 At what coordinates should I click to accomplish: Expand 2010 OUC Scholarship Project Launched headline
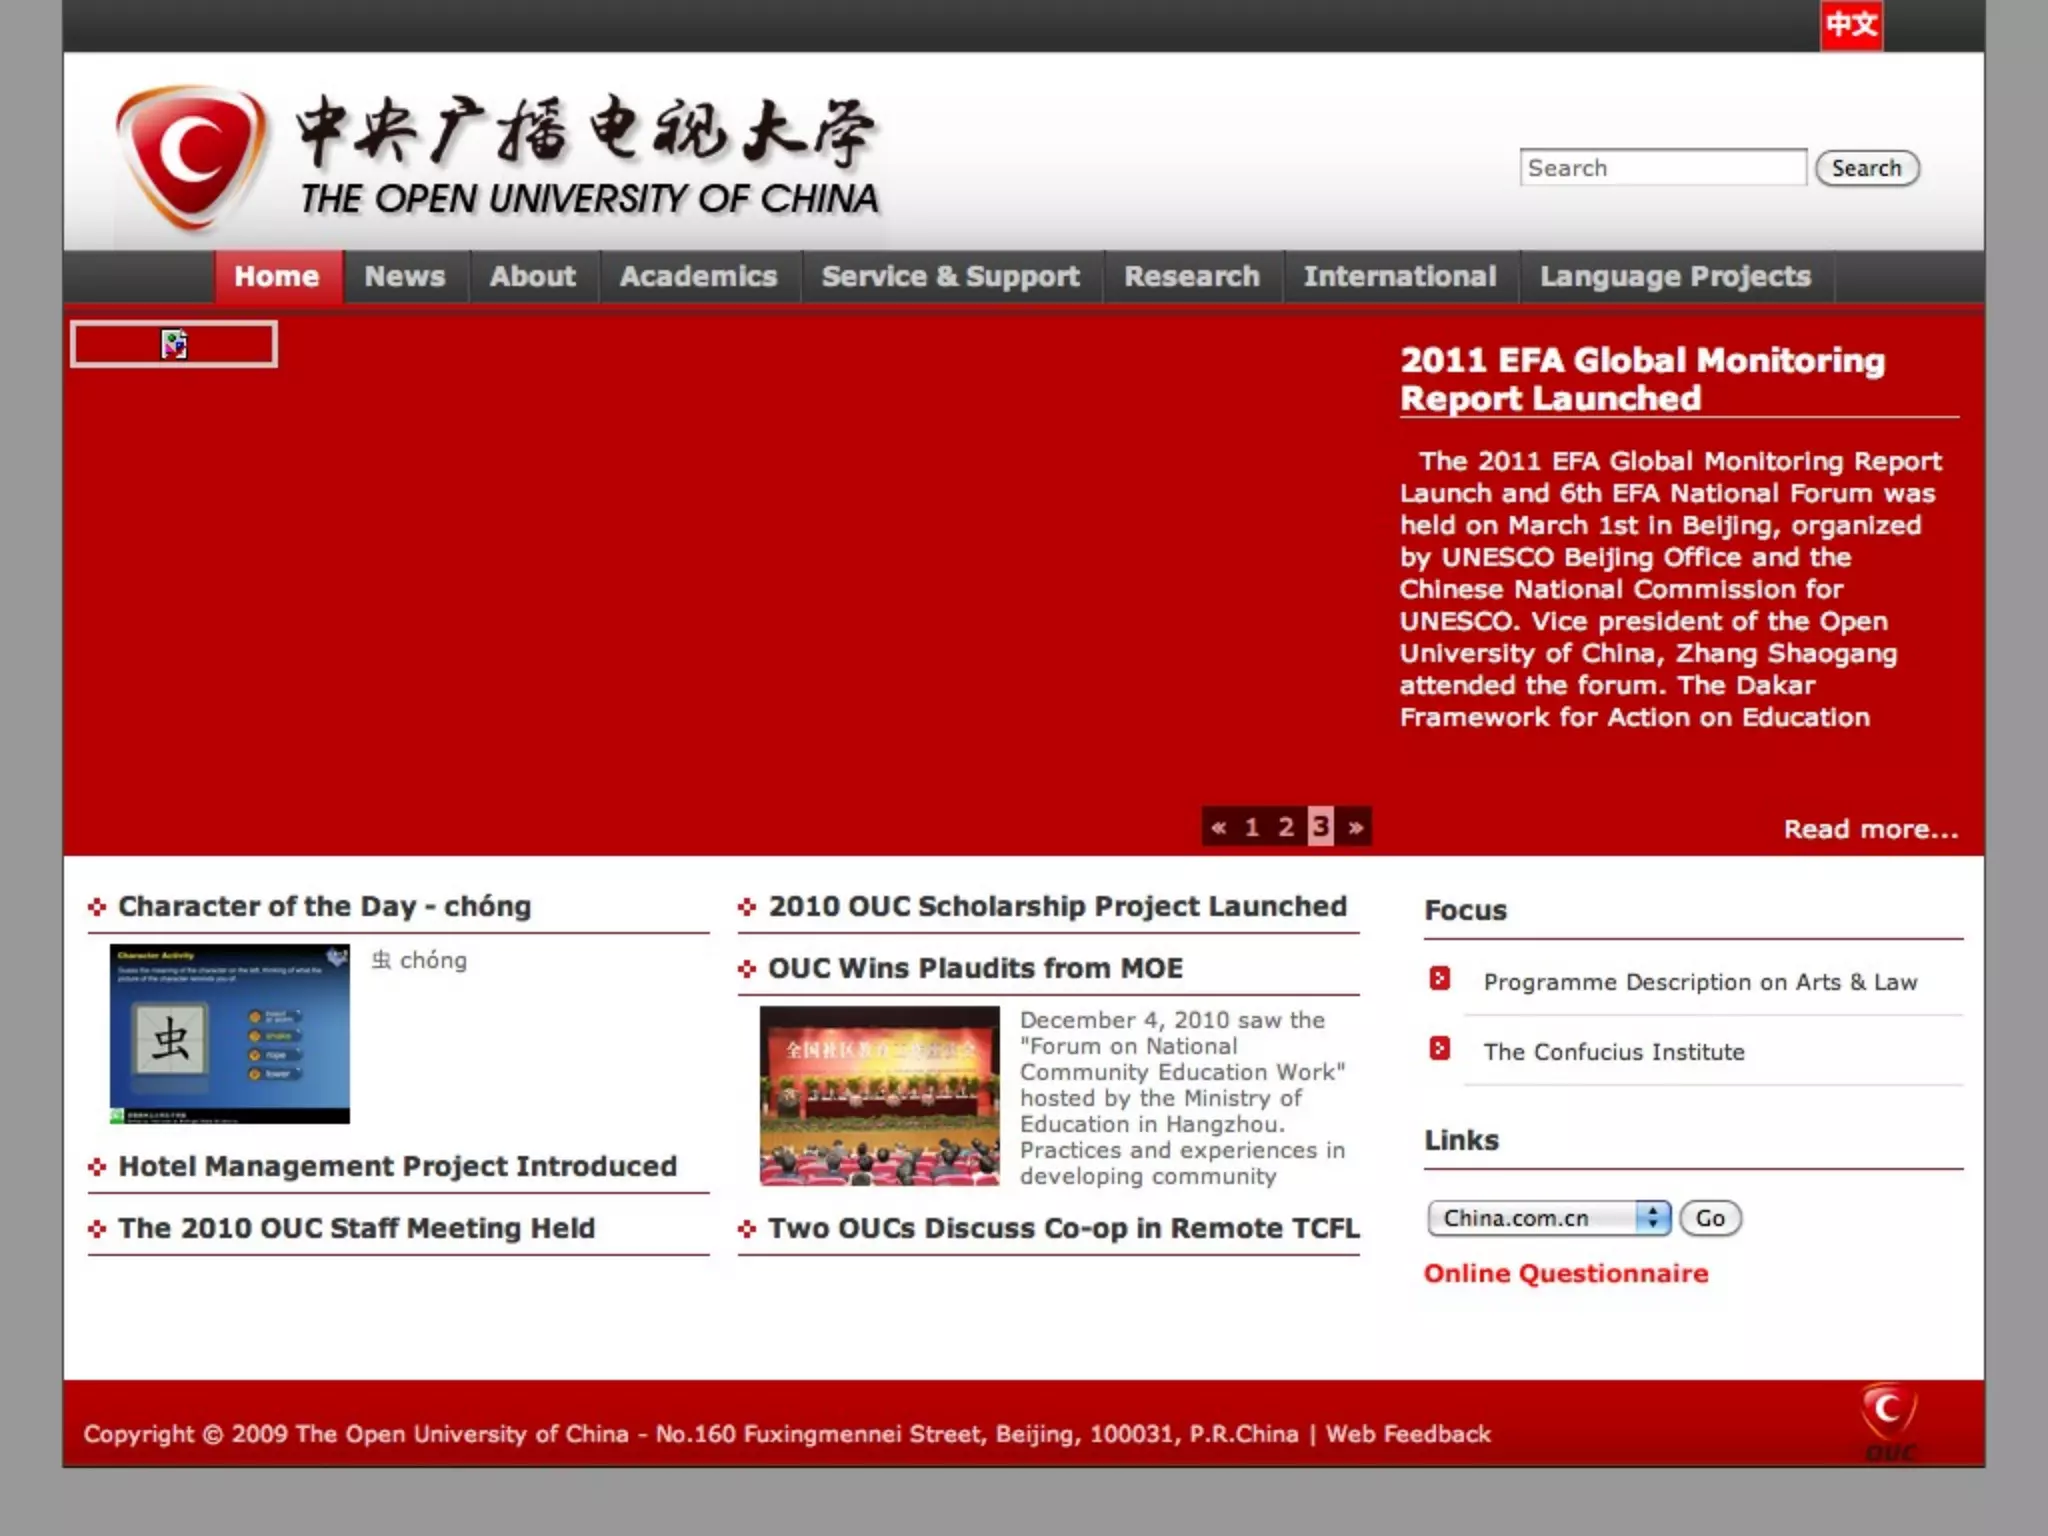1057,906
